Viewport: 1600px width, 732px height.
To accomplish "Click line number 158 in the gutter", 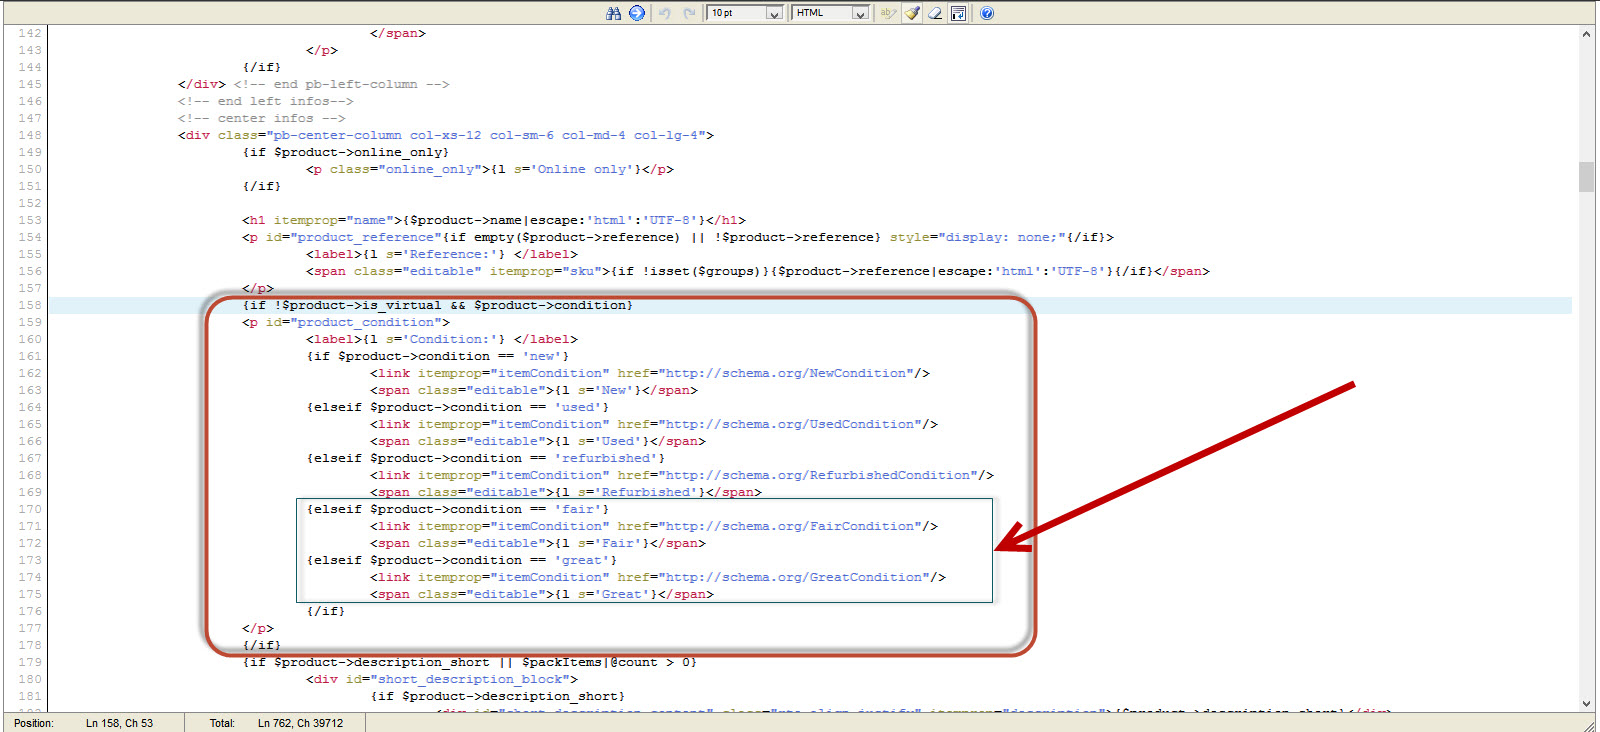I will [x=30, y=305].
